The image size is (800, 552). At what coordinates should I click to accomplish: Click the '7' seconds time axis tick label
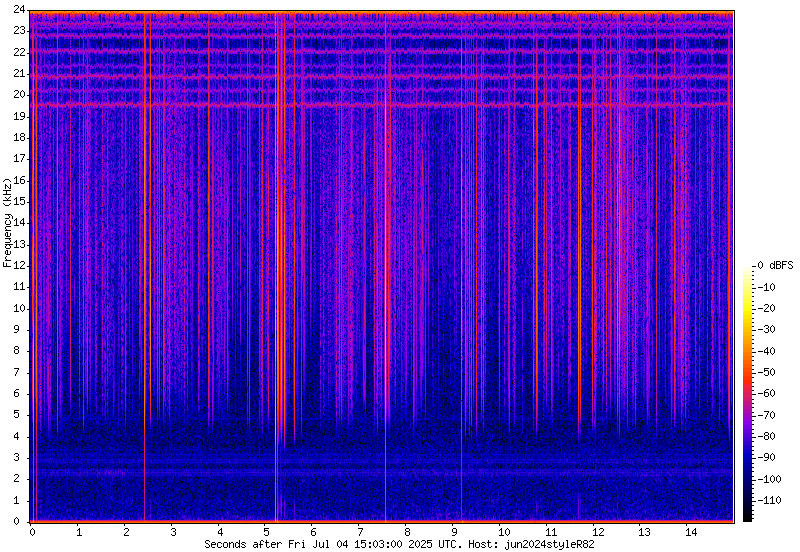click(360, 533)
